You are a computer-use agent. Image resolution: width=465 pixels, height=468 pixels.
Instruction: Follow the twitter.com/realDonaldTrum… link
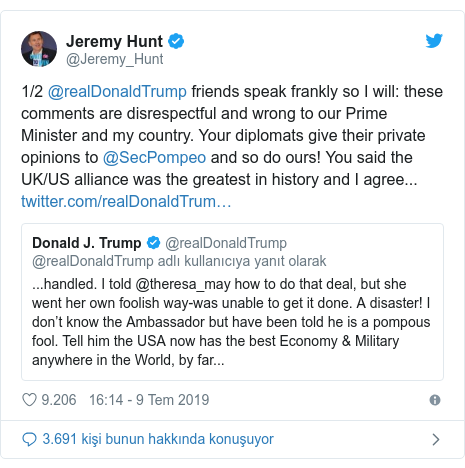point(126,201)
